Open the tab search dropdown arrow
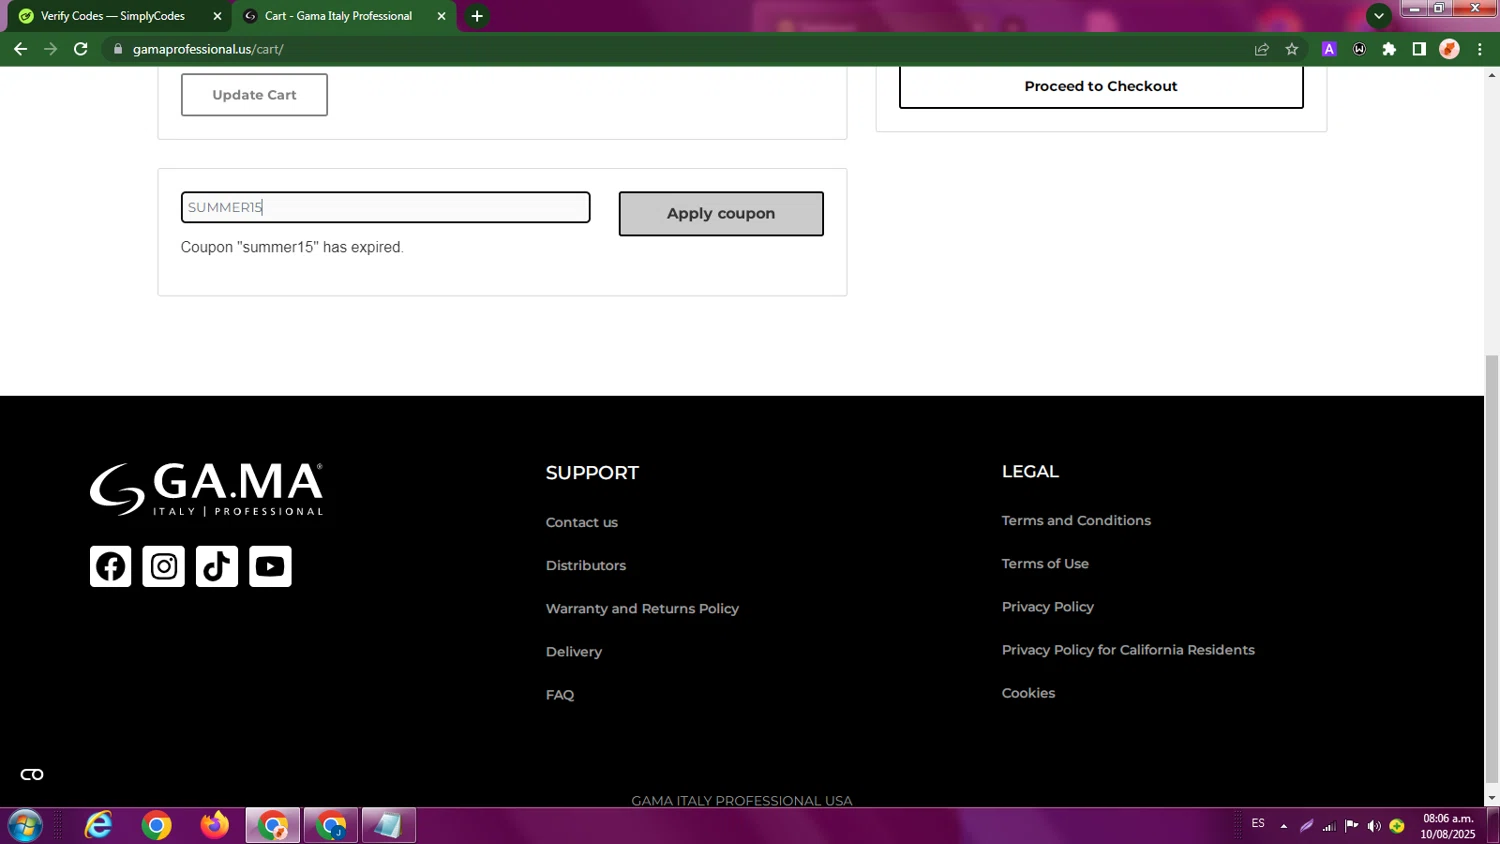Screen dimensions: 1500x844 (x=1379, y=16)
